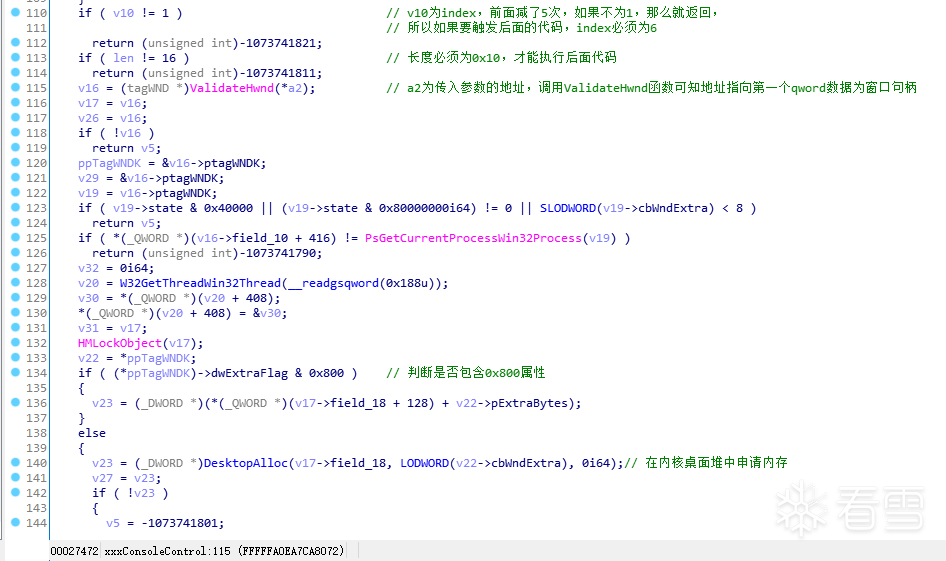
Task: Toggle breakpoint dot on line 127
Action: coord(16,267)
